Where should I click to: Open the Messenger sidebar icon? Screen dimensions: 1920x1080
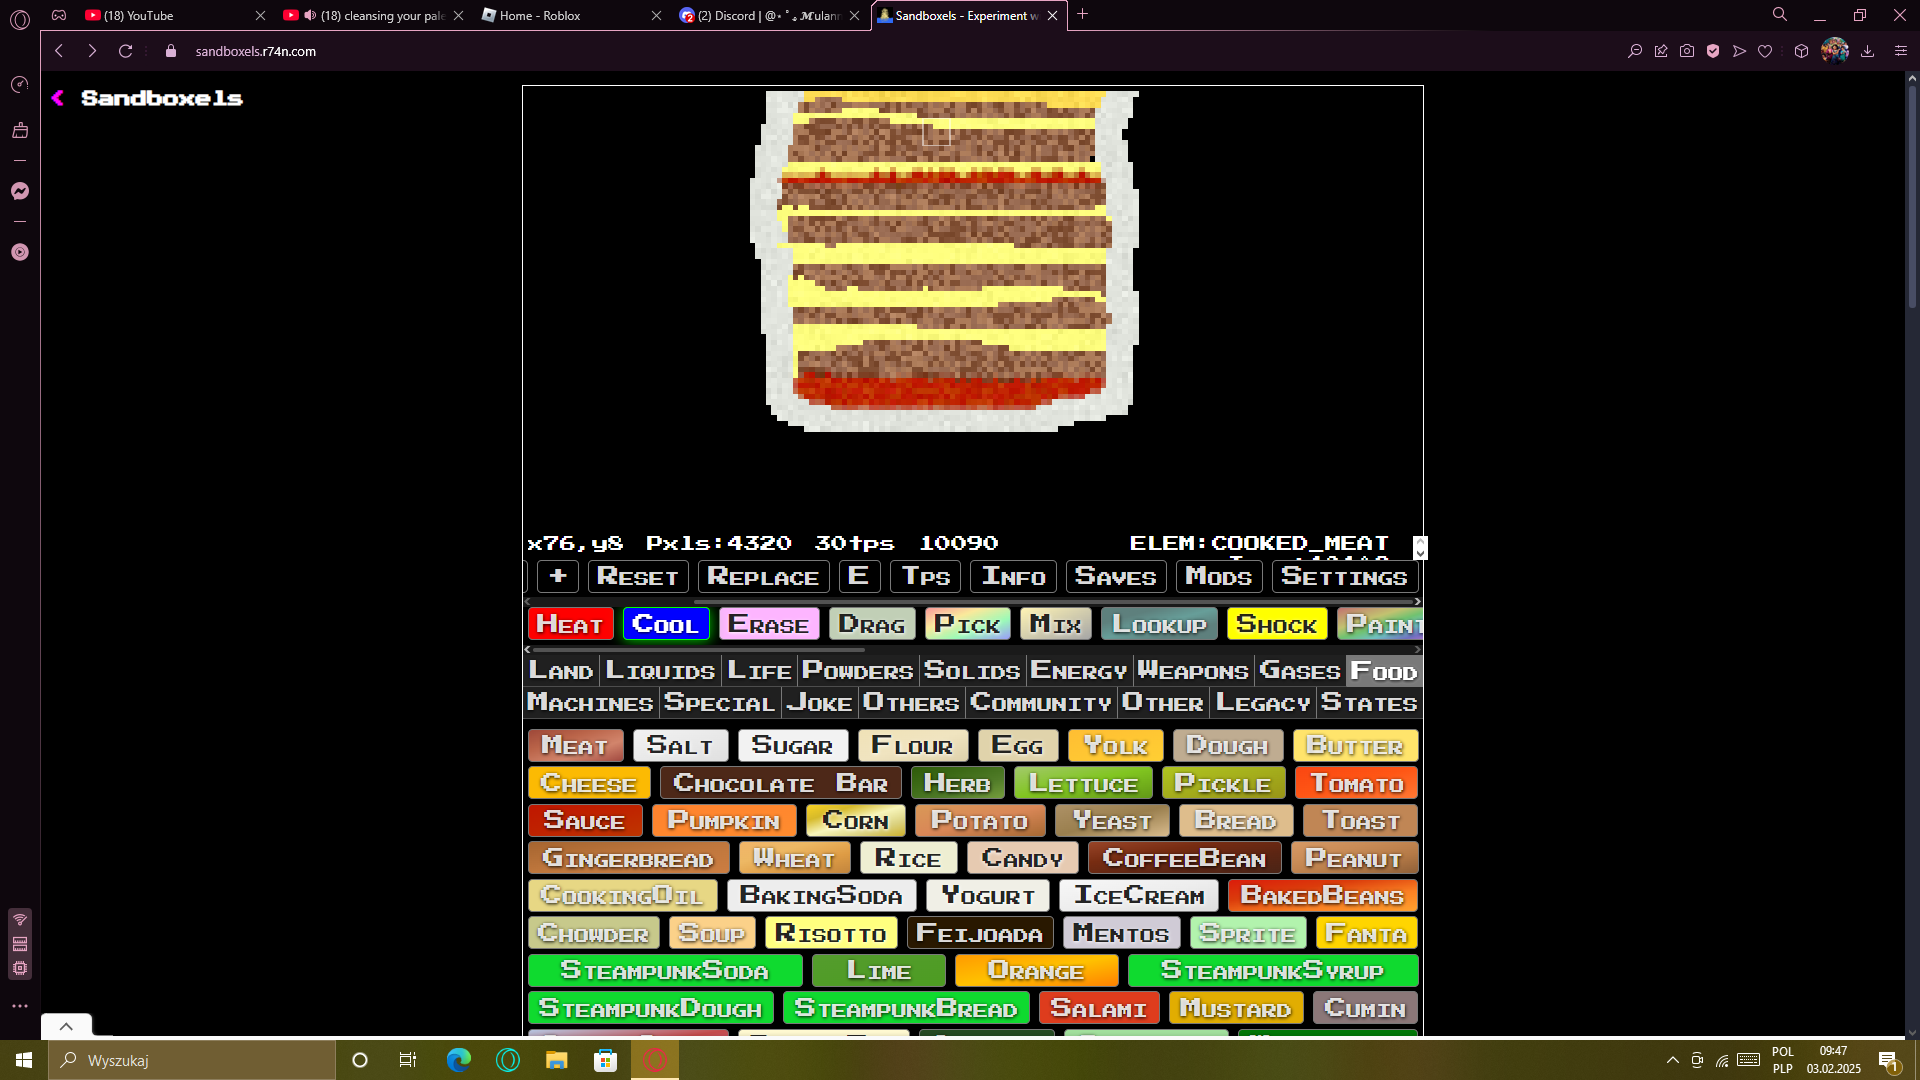click(x=20, y=191)
